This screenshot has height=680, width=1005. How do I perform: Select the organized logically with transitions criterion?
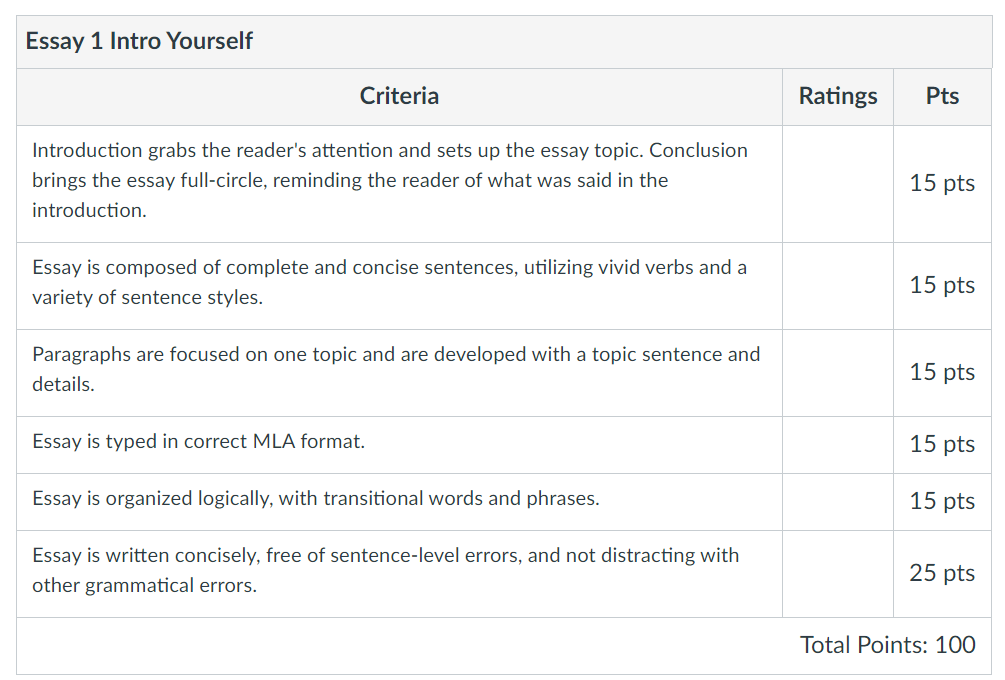click(x=316, y=499)
